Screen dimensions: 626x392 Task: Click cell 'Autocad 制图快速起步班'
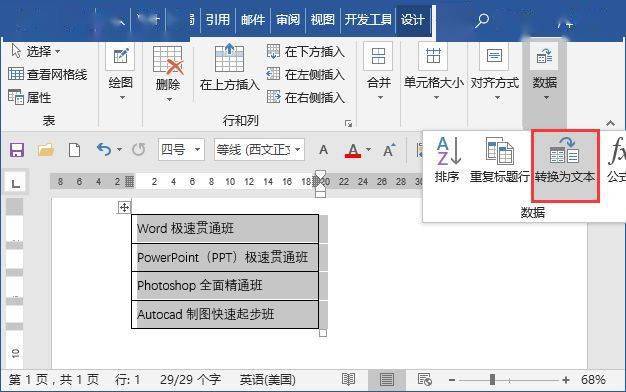coord(225,315)
